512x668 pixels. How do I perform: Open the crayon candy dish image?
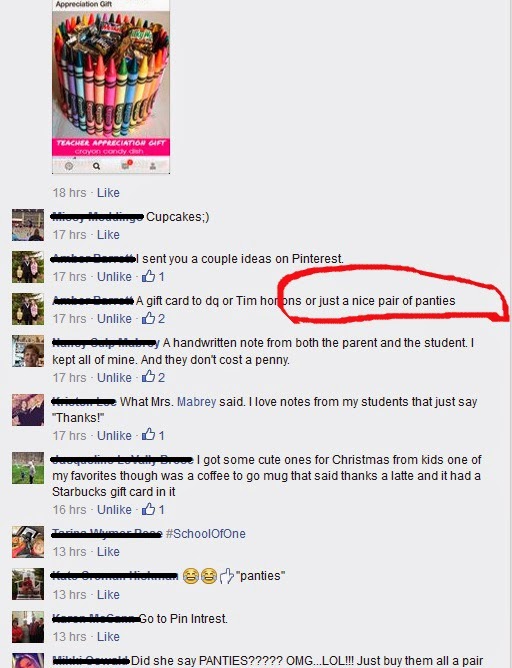pyautogui.click(x=111, y=86)
